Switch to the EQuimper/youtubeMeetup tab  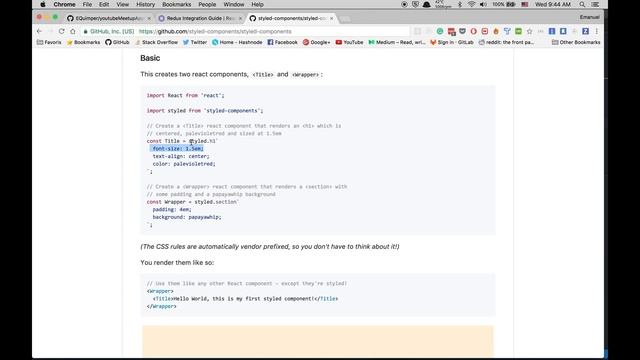[108, 18]
